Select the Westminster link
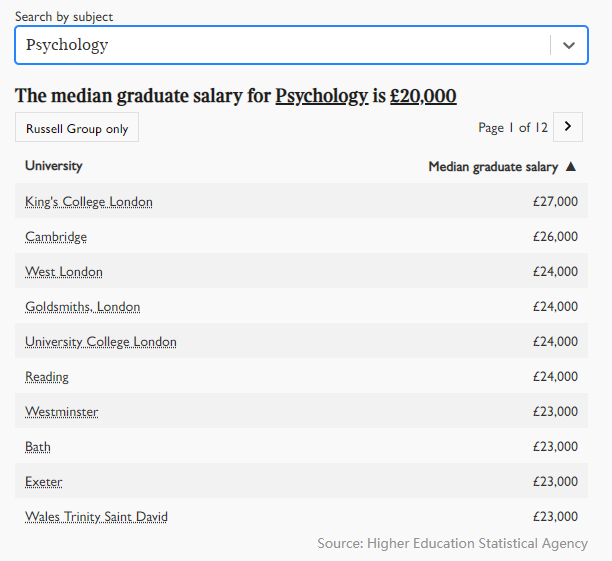Screen dimensions: 612x561 [x=62, y=412]
